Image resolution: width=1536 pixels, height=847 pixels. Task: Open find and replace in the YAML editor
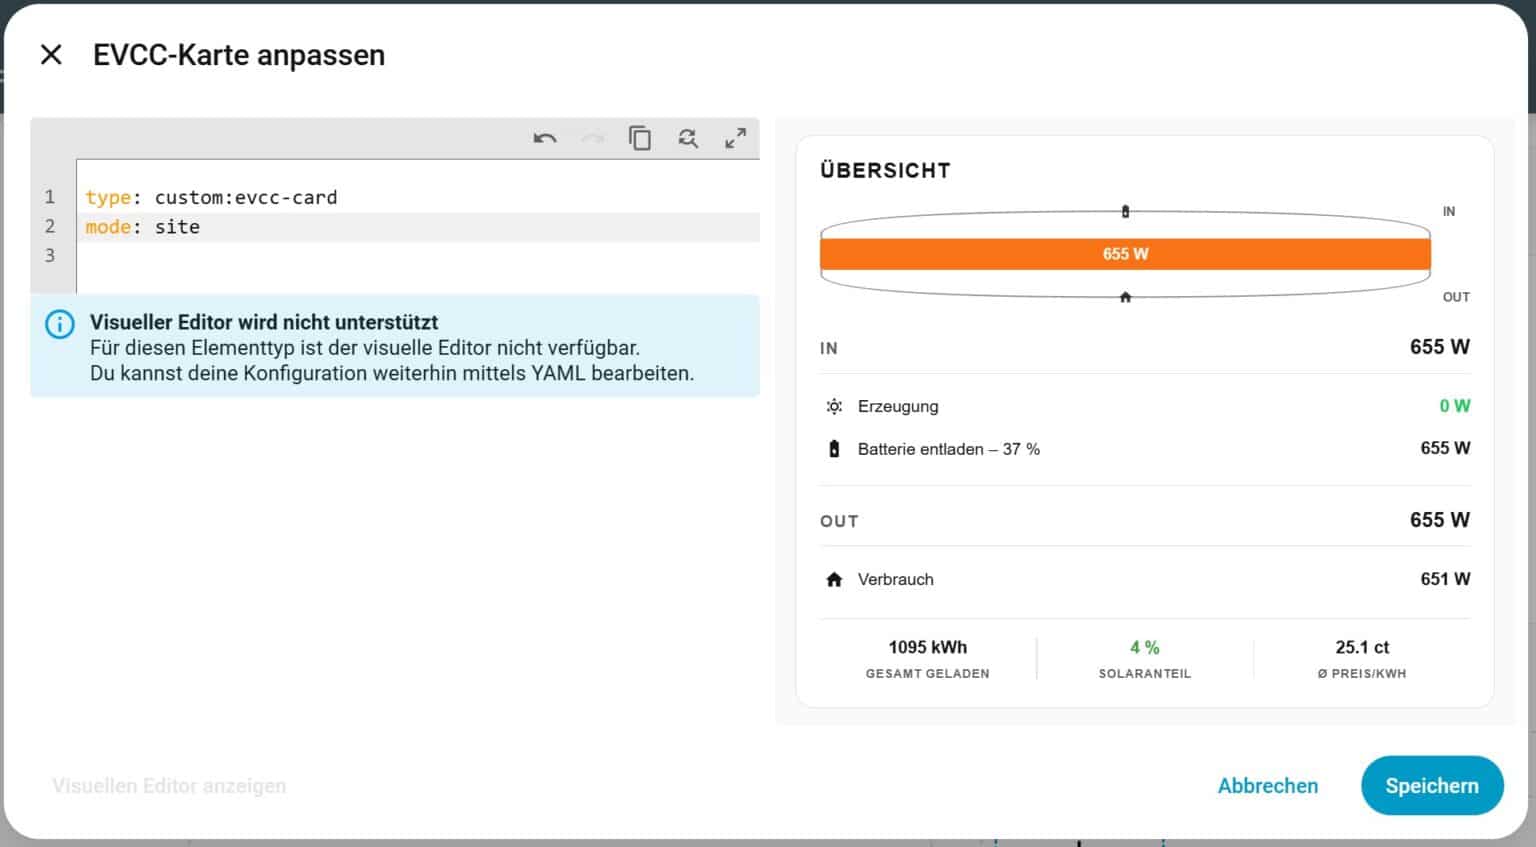688,138
